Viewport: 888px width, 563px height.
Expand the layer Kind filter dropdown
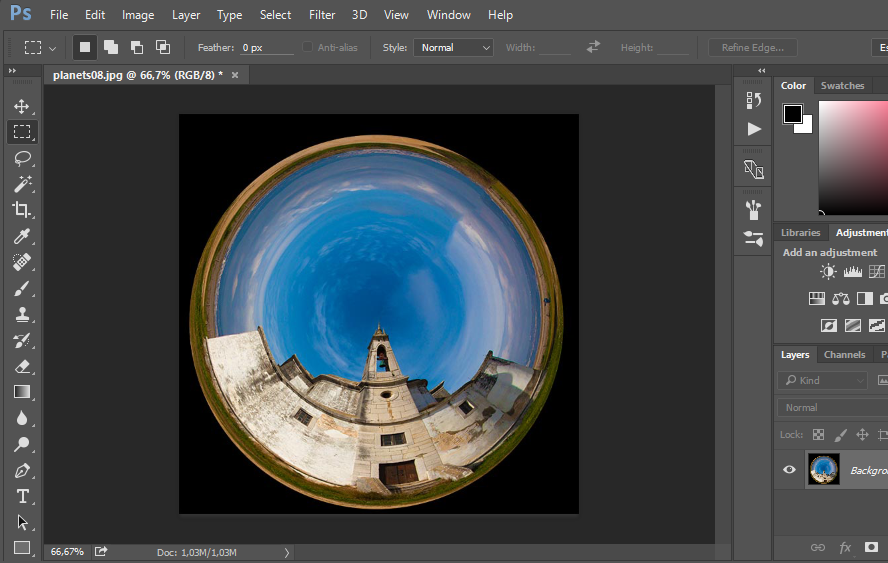coord(822,380)
